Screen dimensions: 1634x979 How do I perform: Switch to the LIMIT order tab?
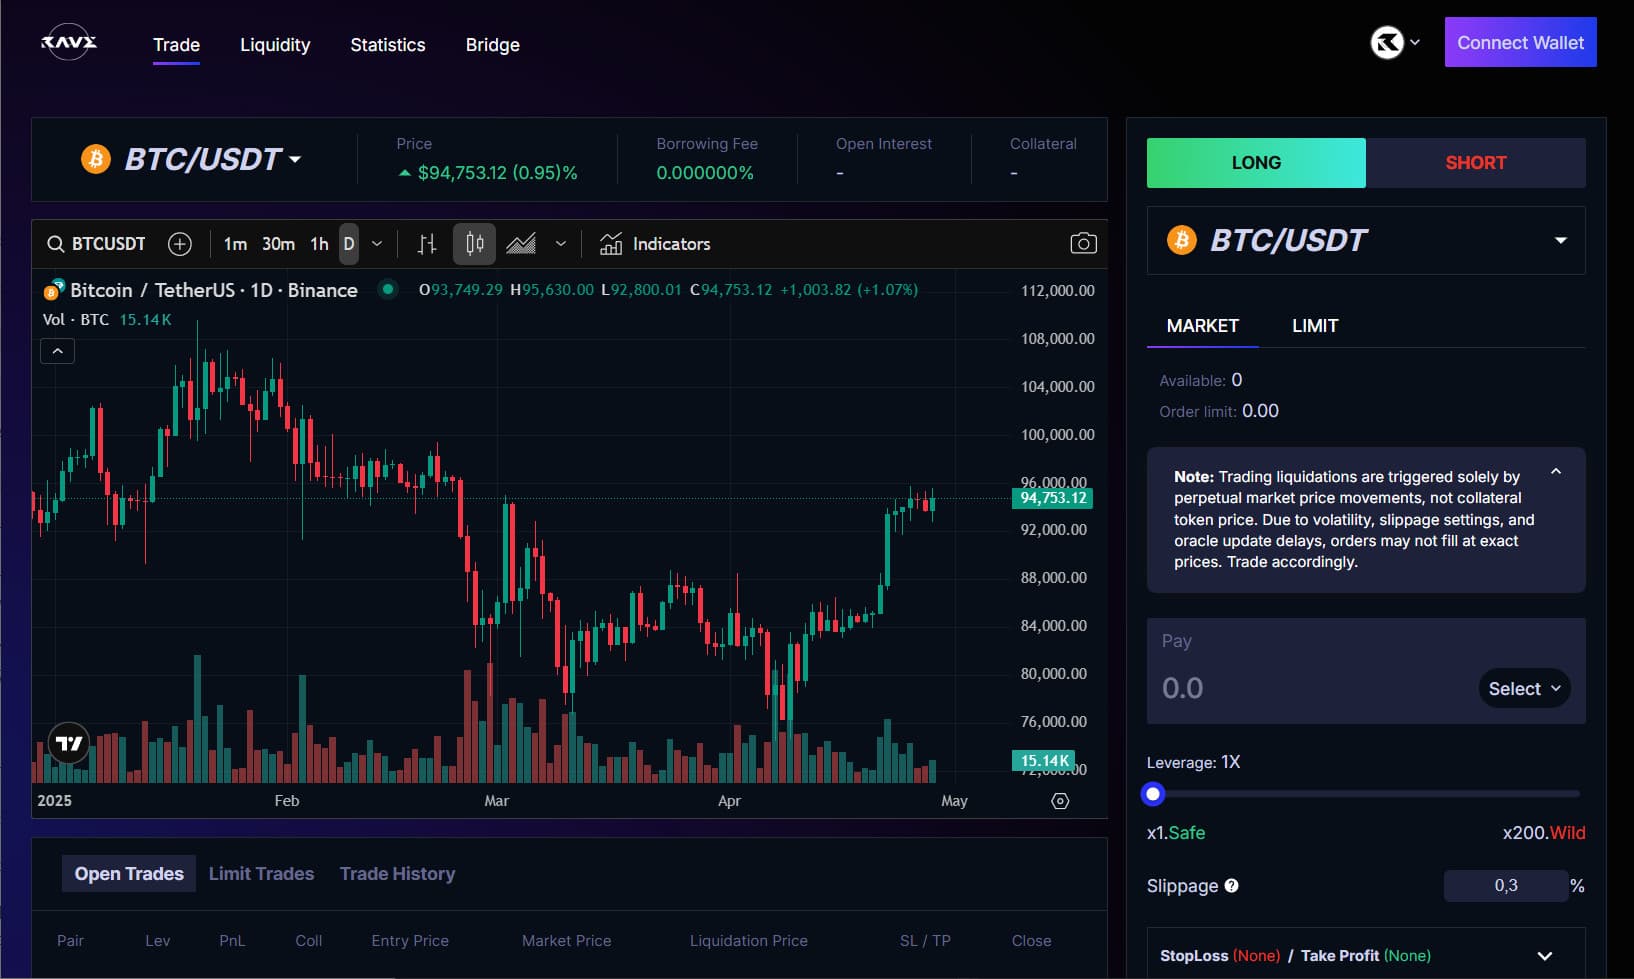point(1314,325)
